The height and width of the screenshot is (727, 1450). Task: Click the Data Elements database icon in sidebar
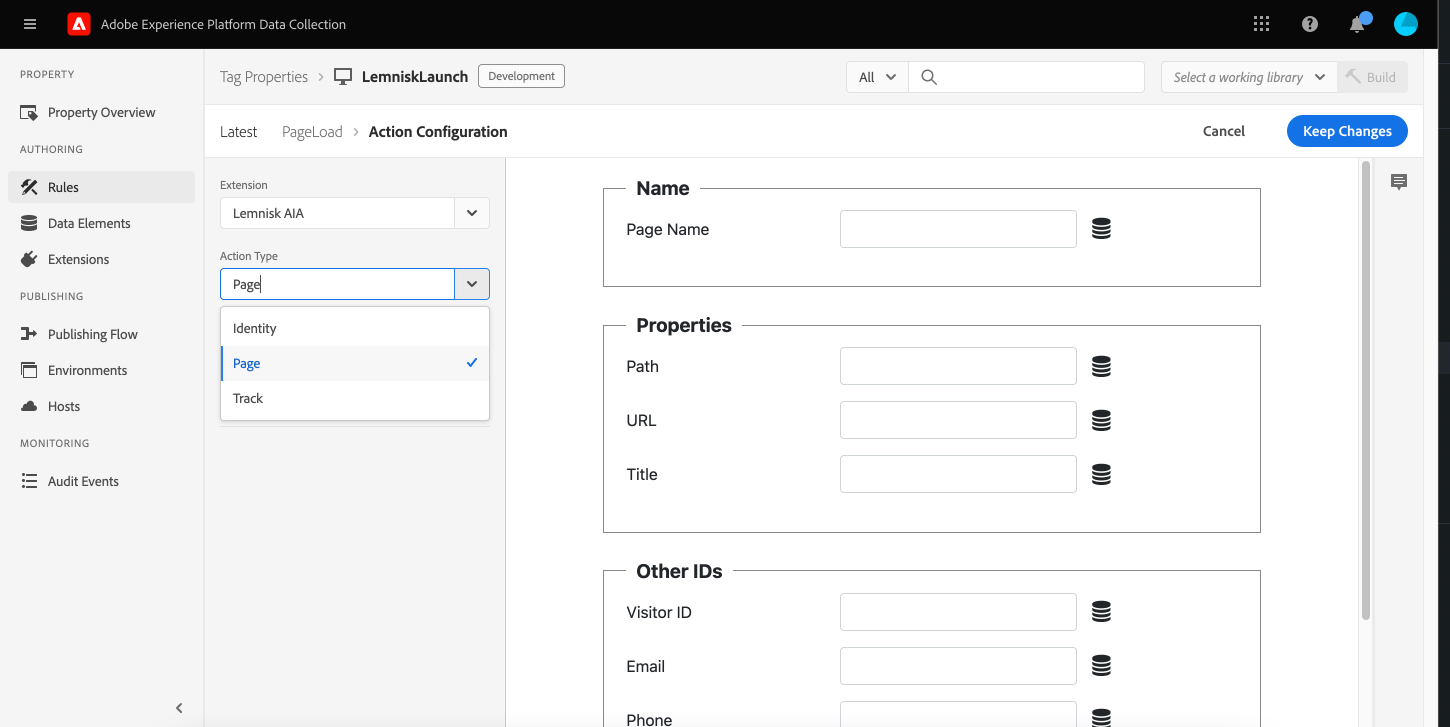click(29, 224)
